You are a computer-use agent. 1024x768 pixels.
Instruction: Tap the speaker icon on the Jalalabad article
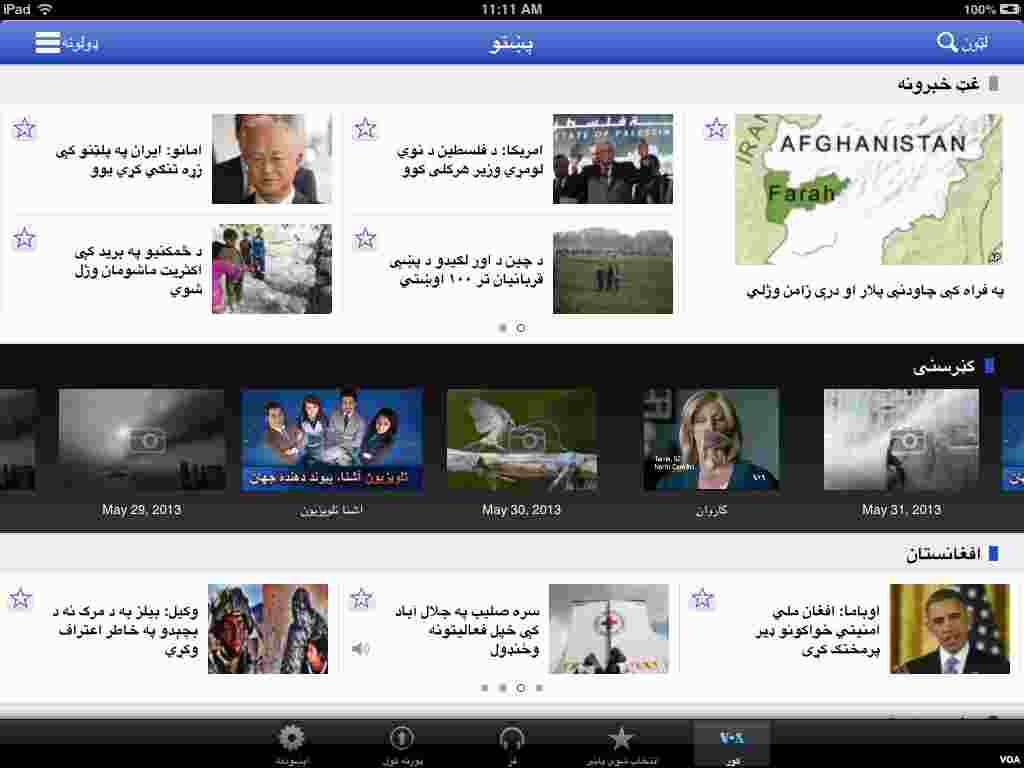click(x=362, y=648)
